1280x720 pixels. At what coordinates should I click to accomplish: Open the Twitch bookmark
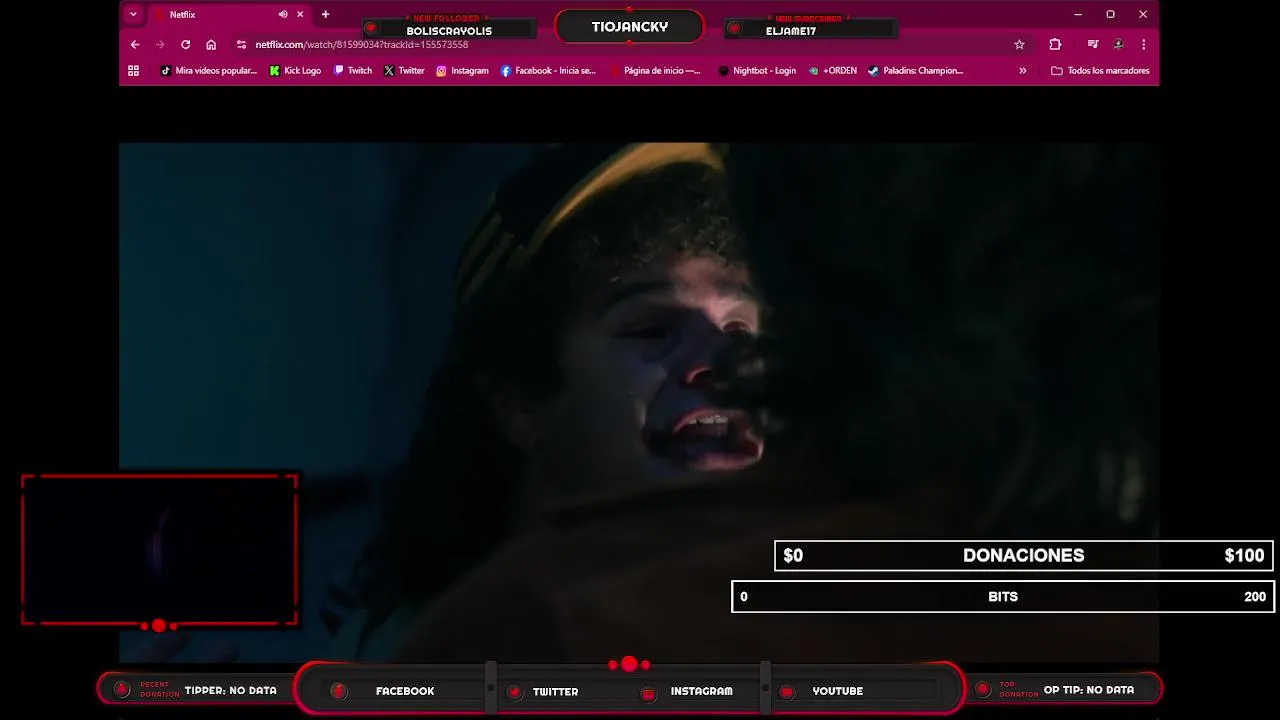click(x=353, y=71)
